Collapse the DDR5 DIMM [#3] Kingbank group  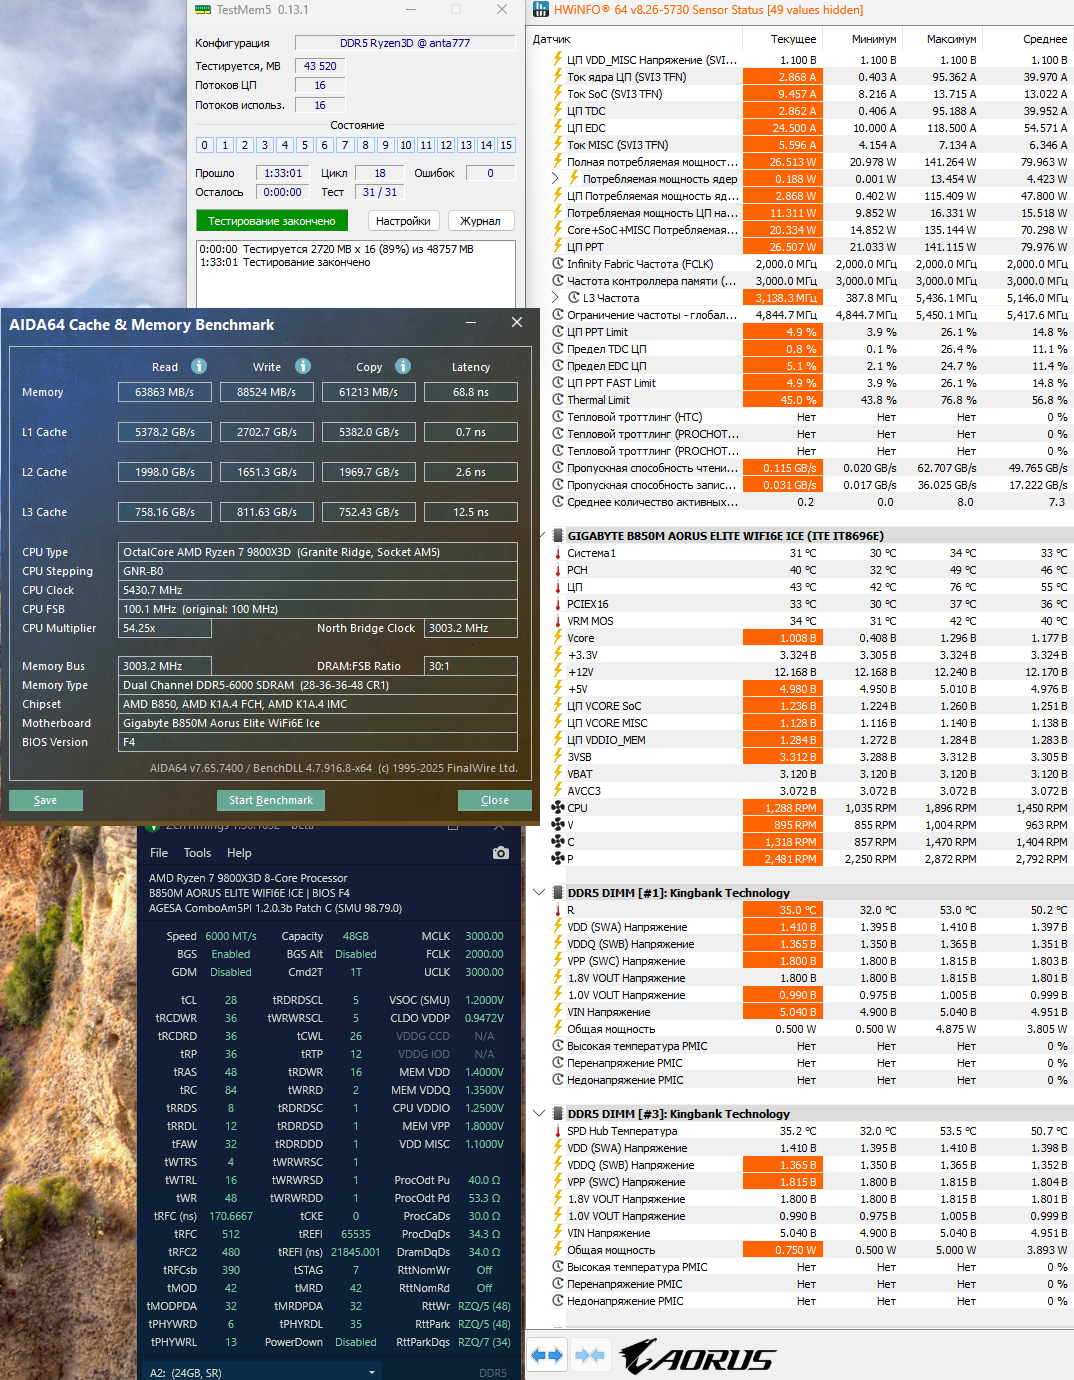[540, 1114]
